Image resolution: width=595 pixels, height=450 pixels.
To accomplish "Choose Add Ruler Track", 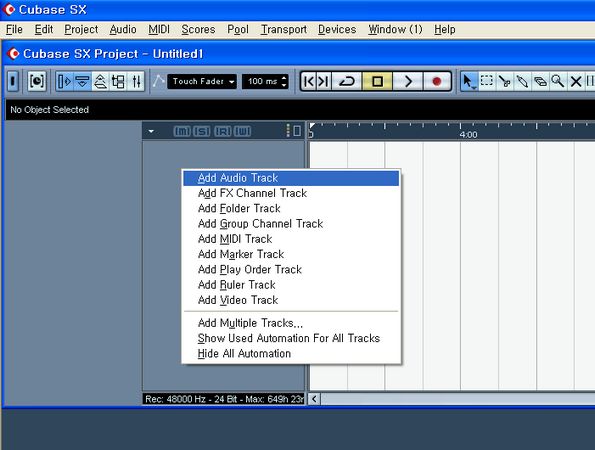I will pyautogui.click(x=291, y=285).
